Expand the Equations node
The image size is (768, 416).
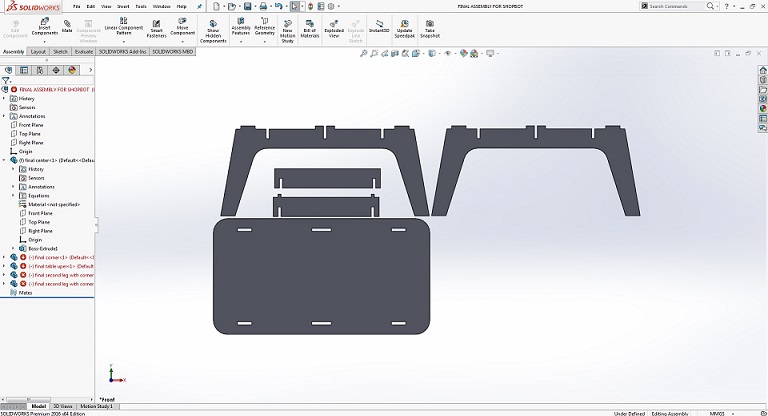coord(13,196)
